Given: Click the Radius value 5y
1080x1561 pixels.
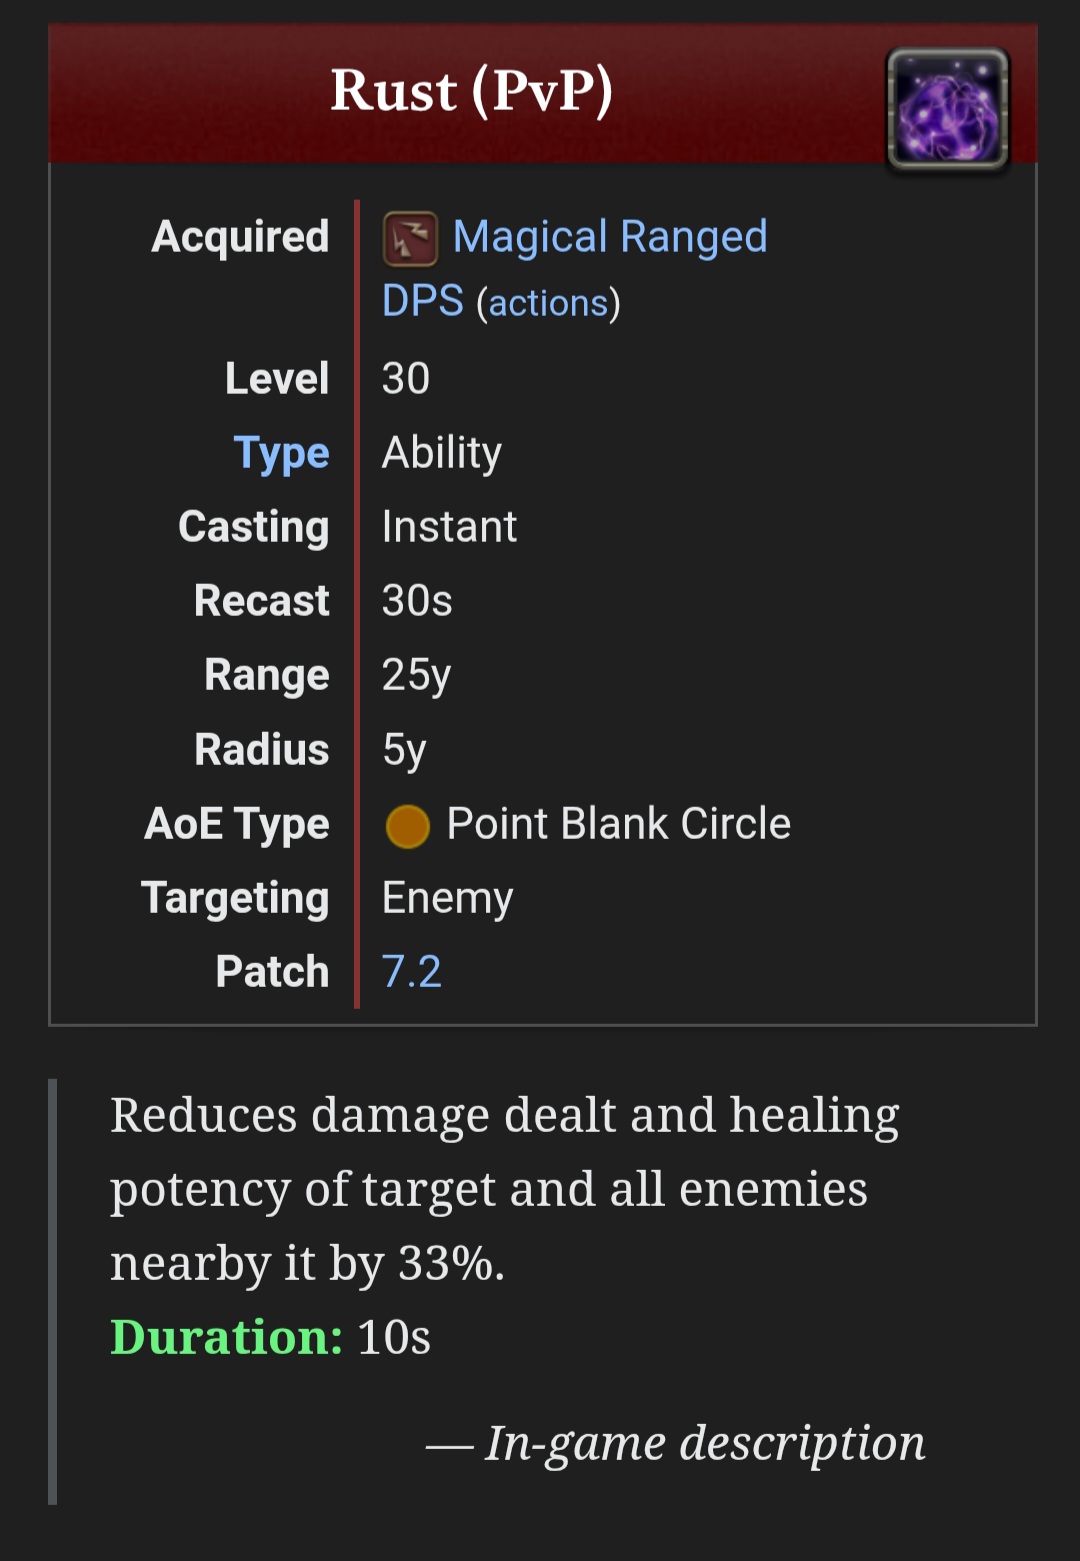Looking at the screenshot, I should point(404,750).
